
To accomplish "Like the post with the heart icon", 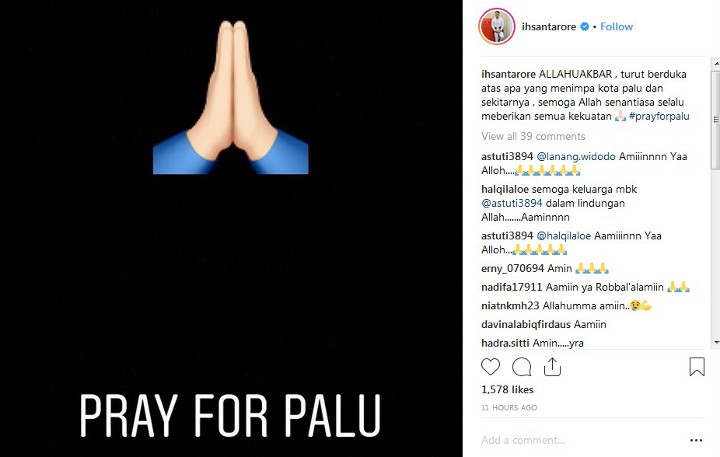I will [490, 367].
